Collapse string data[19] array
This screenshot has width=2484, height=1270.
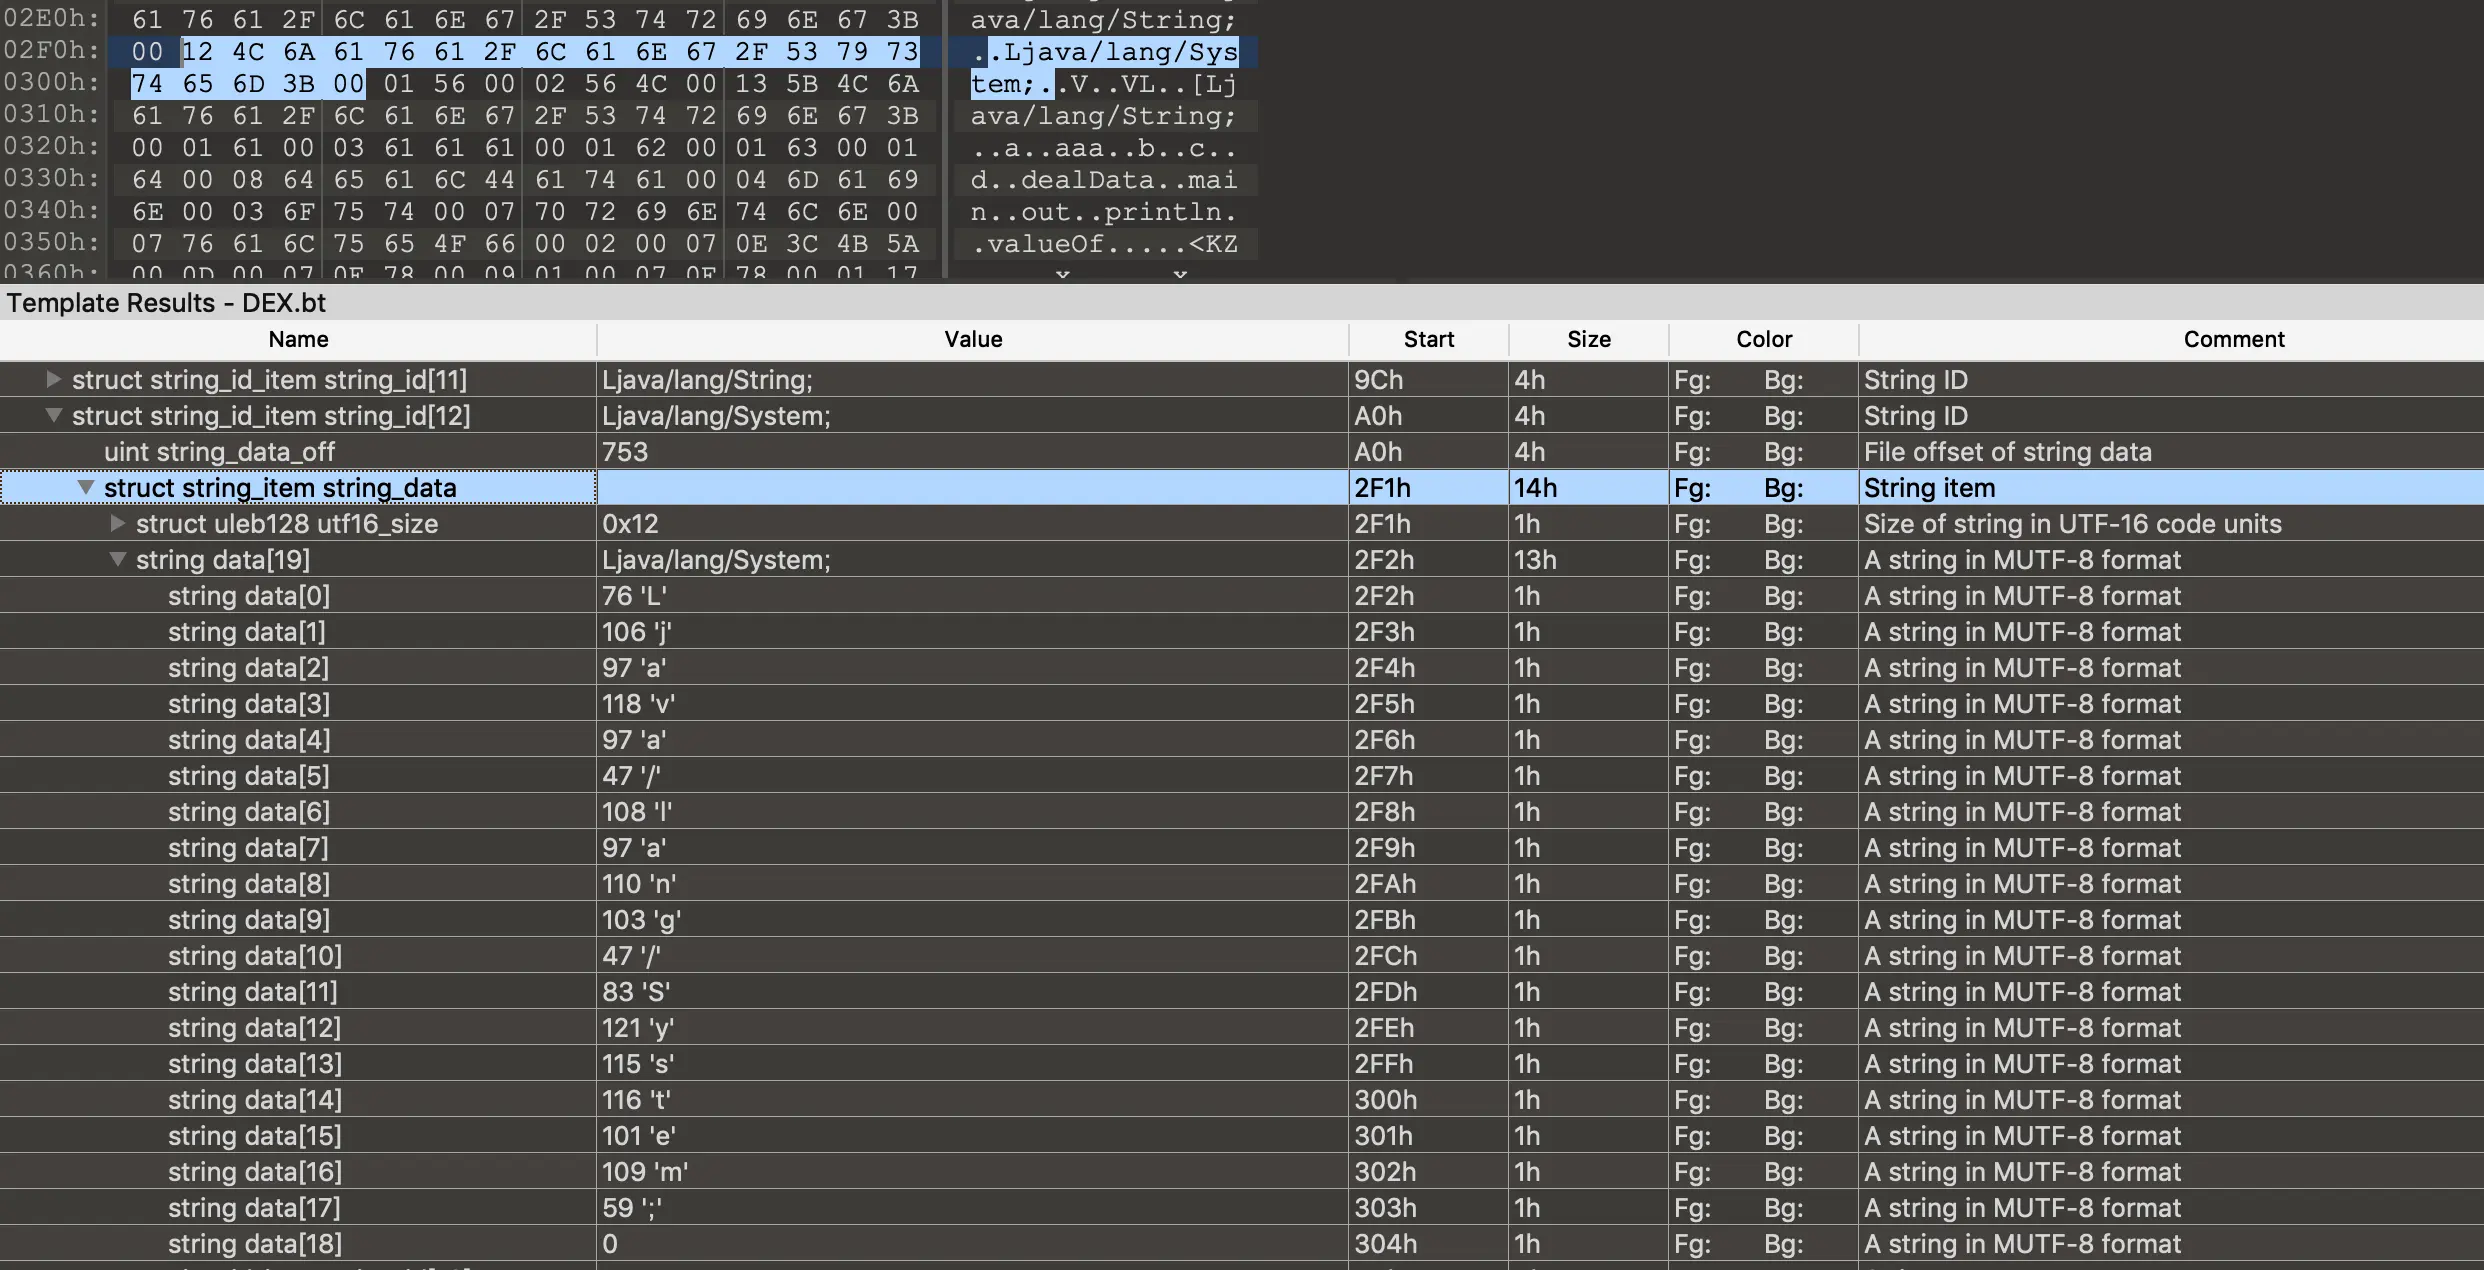pyautogui.click(x=118, y=560)
